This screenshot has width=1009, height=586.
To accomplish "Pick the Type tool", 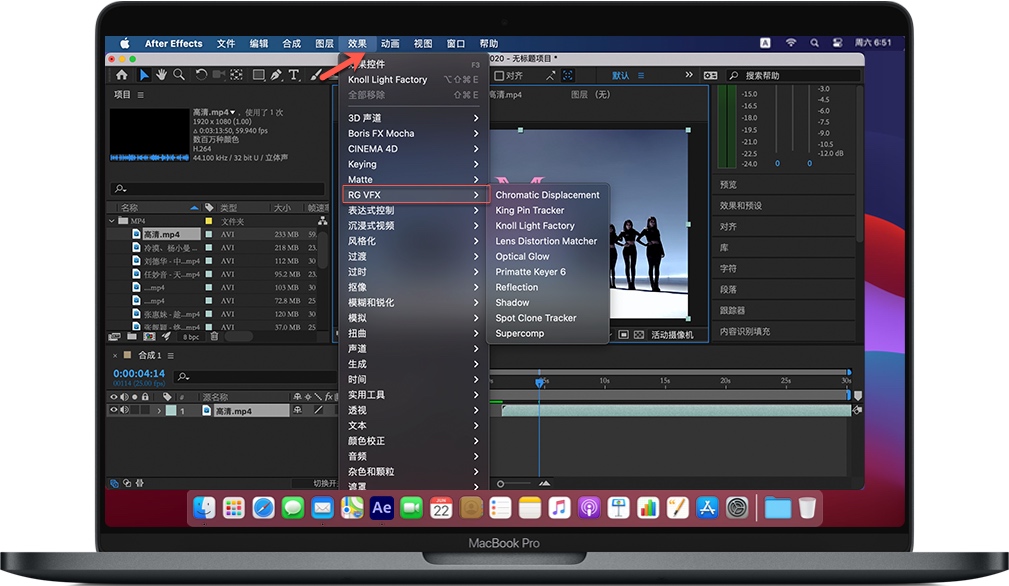I will click(293, 74).
